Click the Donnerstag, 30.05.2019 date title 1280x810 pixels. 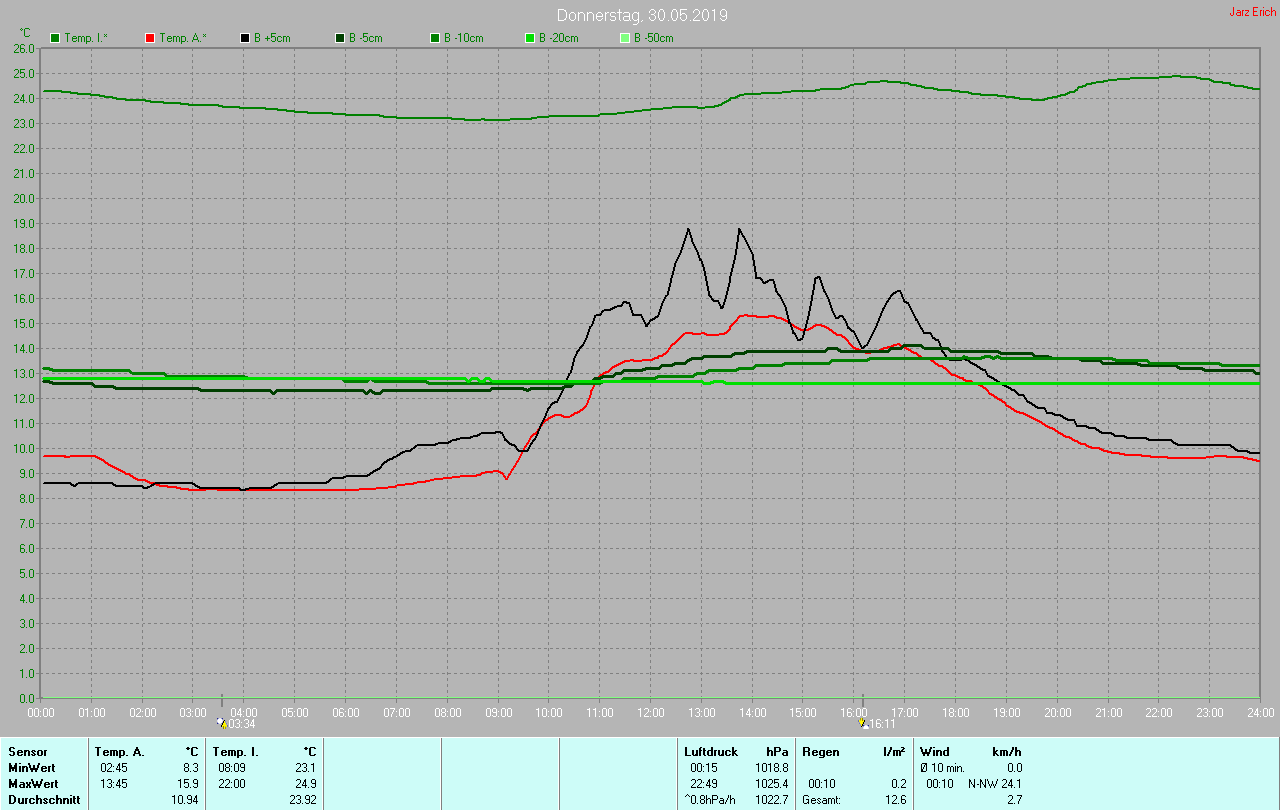click(x=642, y=16)
